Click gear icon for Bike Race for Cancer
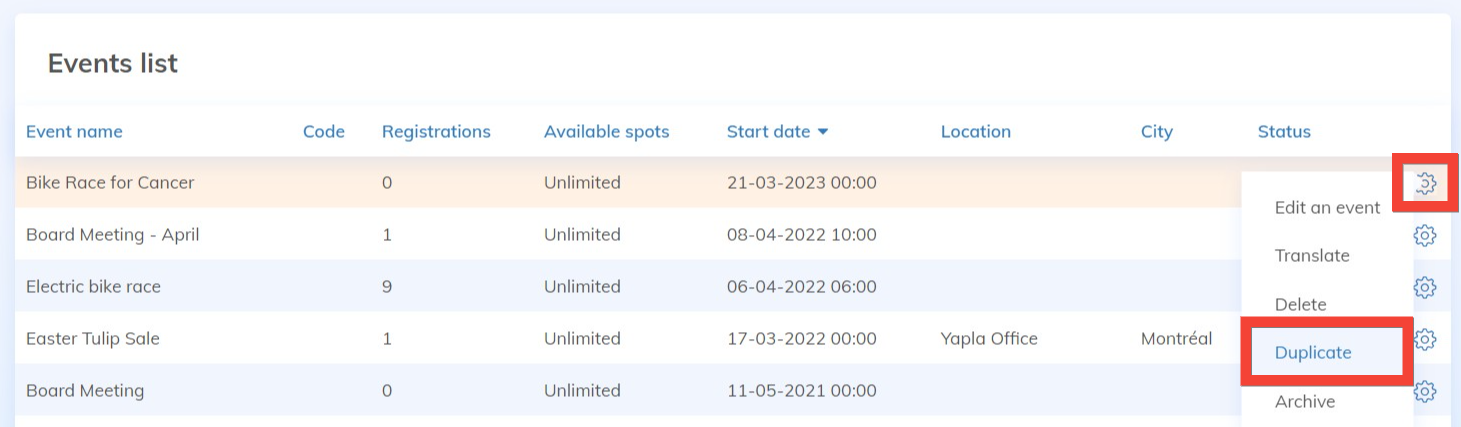Screen dimensions: 1461x427 [x=1425, y=183]
